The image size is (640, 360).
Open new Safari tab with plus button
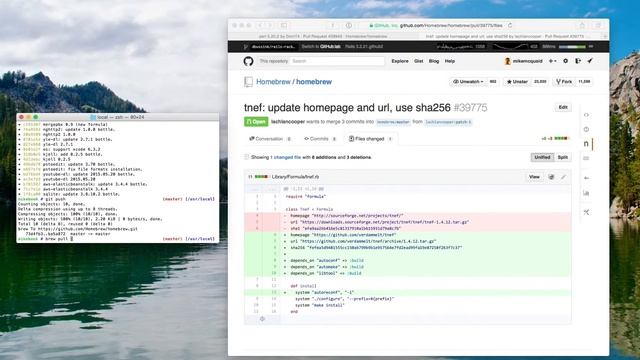(x=605, y=36)
